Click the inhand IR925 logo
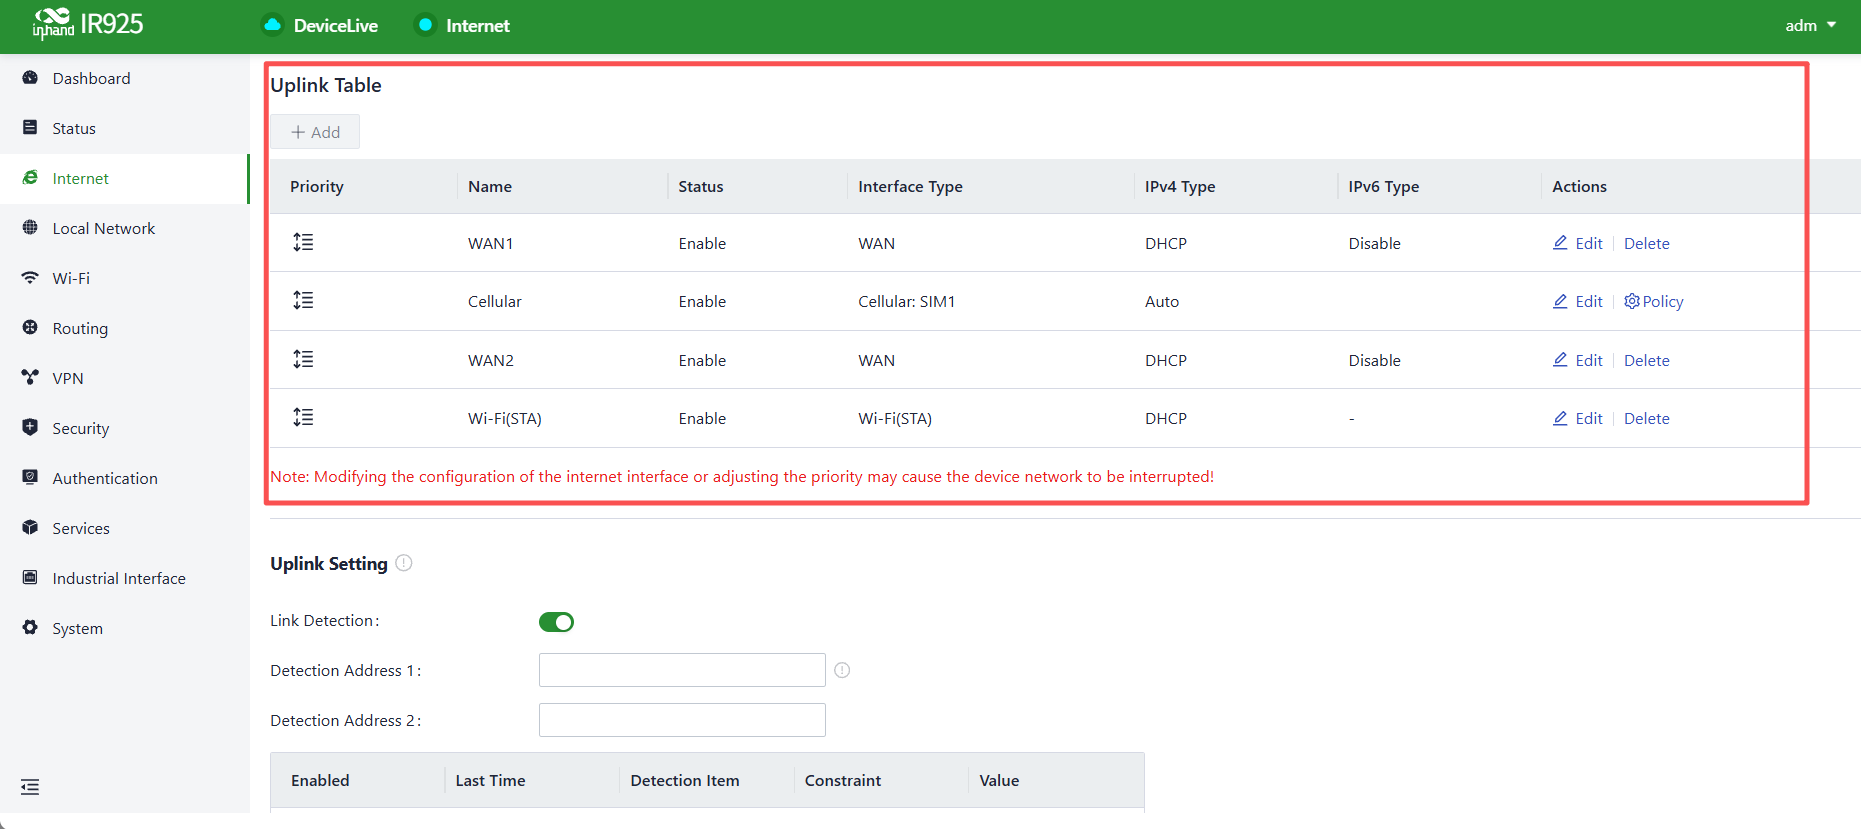Viewport: 1861px width, 829px height. [88, 24]
